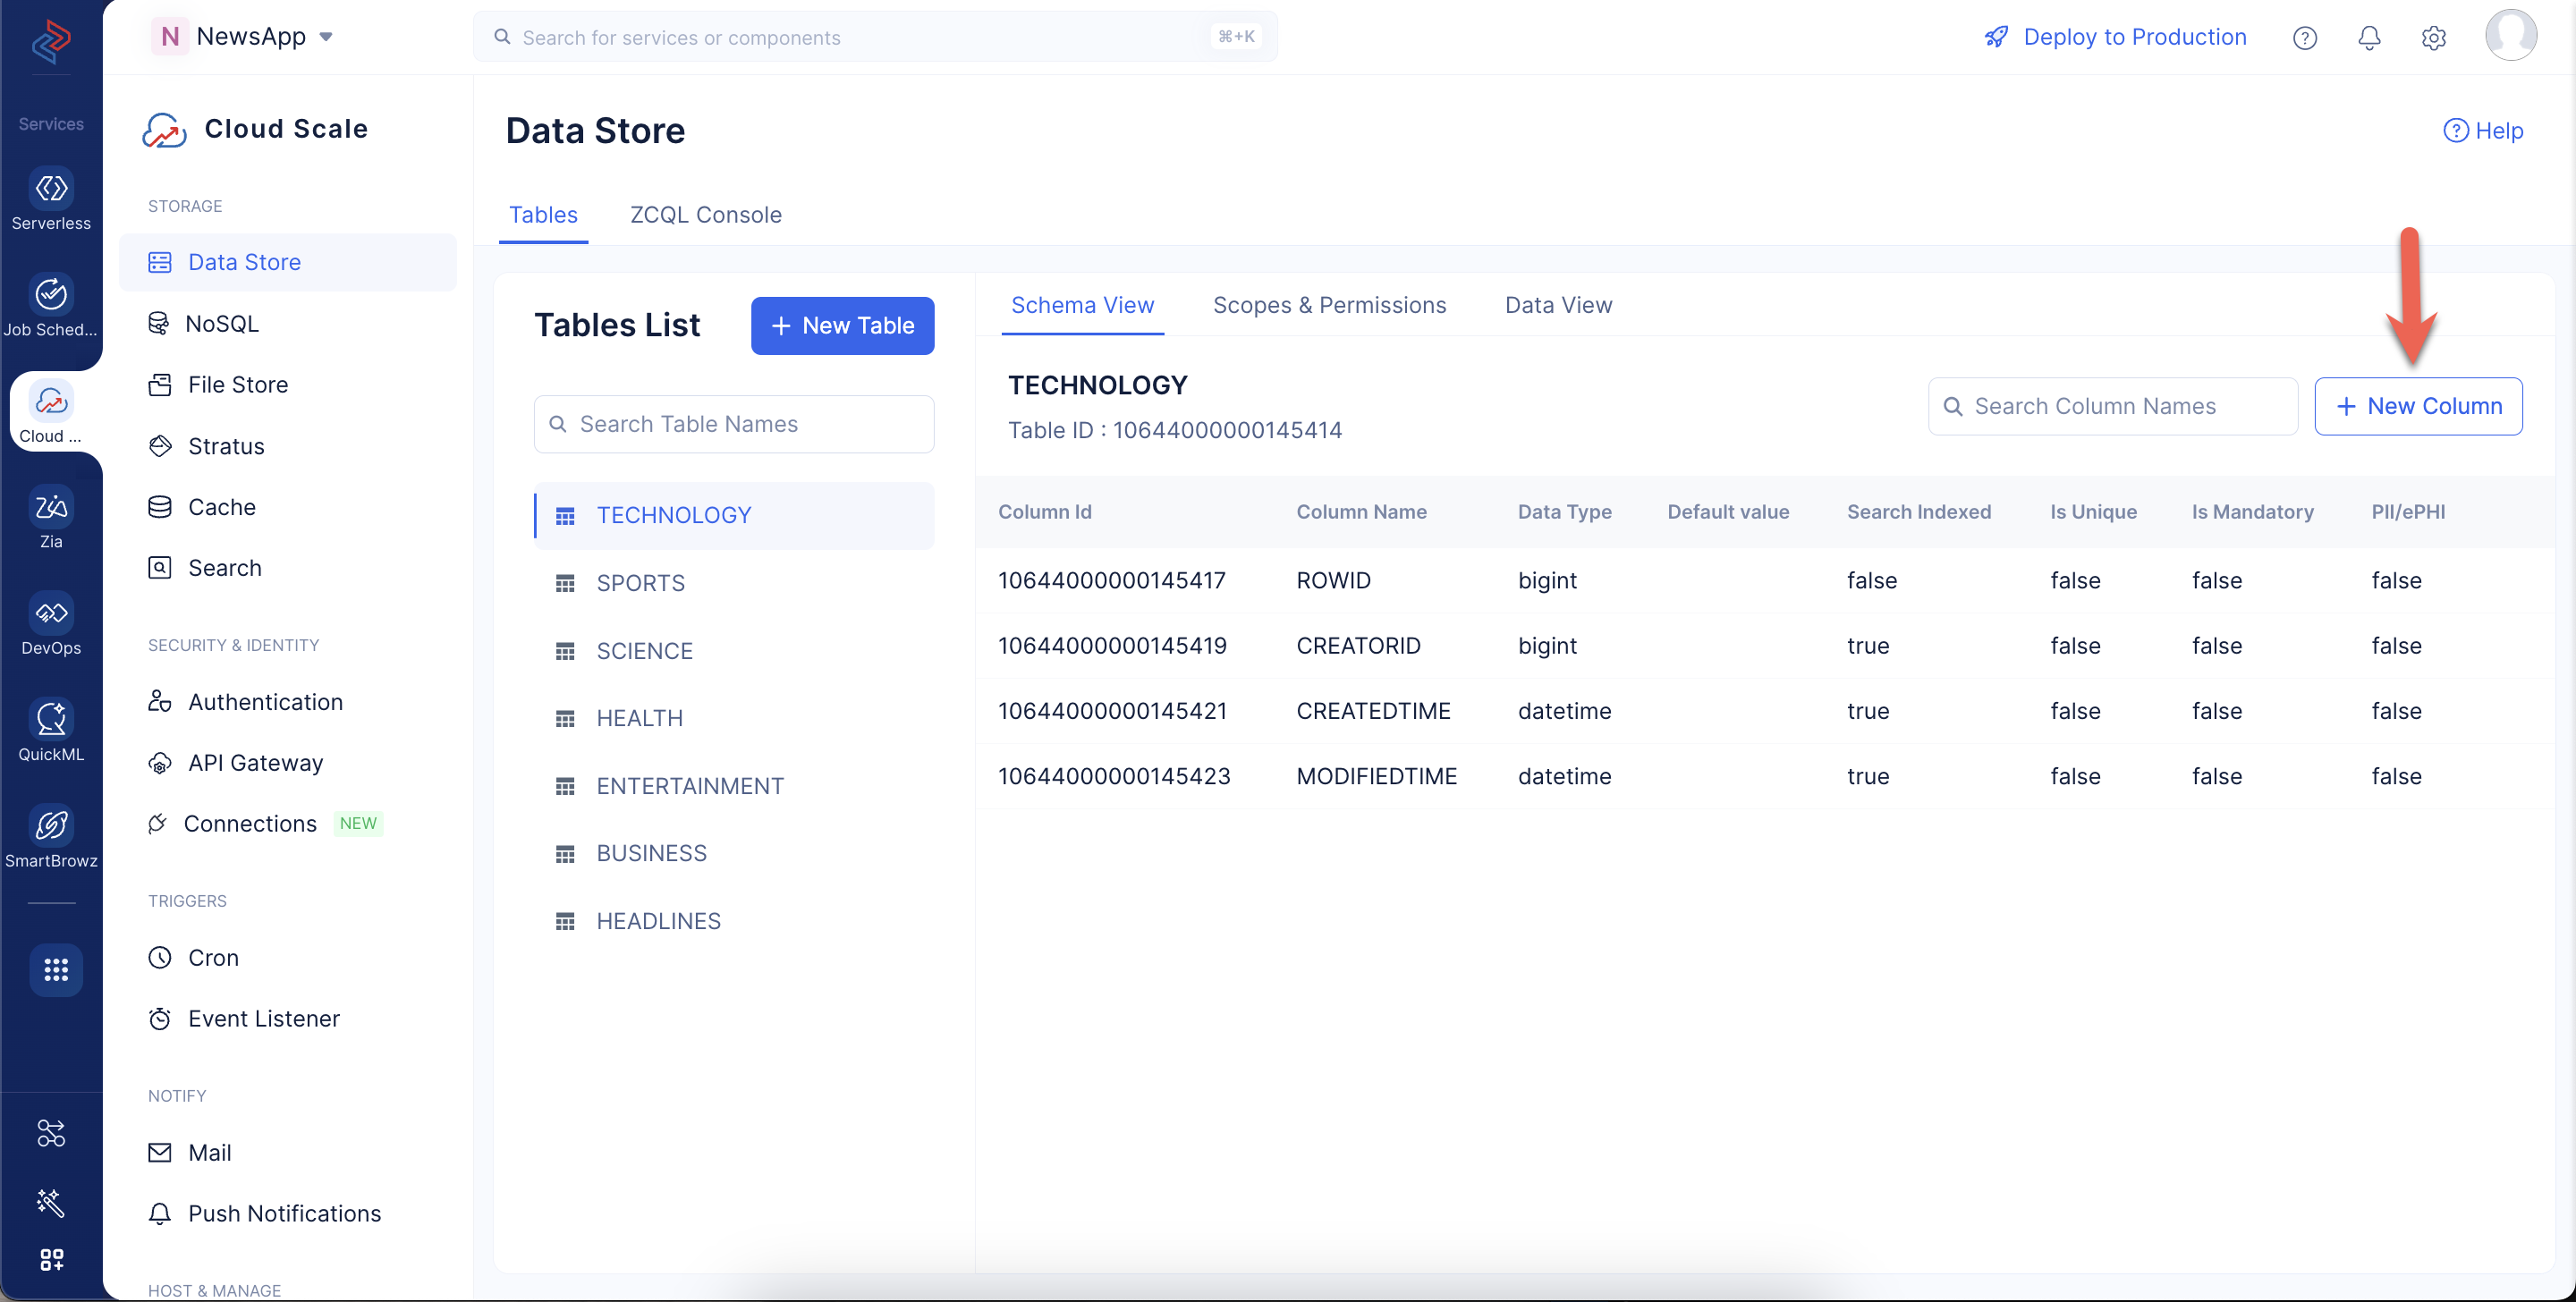Open the Job Scheduling service icon
The height and width of the screenshot is (1302, 2576).
[51, 295]
